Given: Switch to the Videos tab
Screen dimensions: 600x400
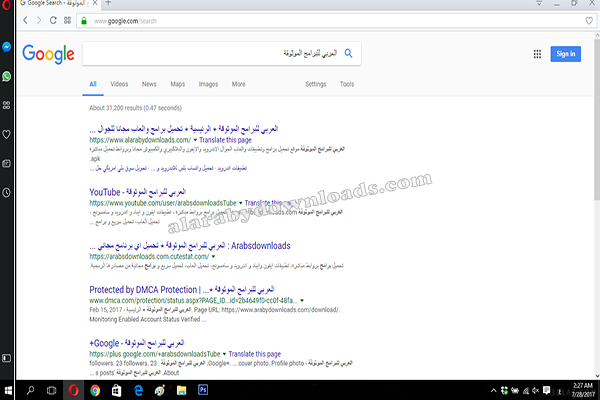Looking at the screenshot, I should pyautogui.click(x=119, y=84).
